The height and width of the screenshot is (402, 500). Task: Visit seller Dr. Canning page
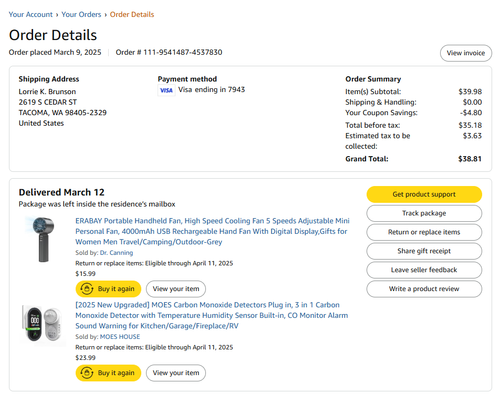116,253
